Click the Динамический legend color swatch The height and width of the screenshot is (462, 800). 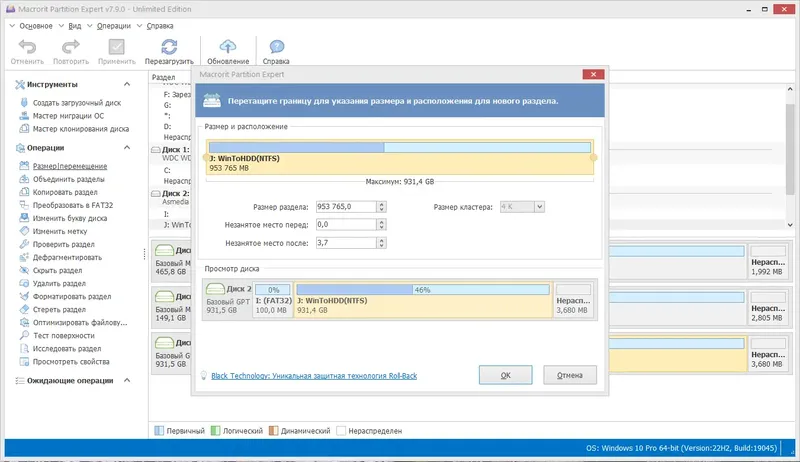pos(273,431)
